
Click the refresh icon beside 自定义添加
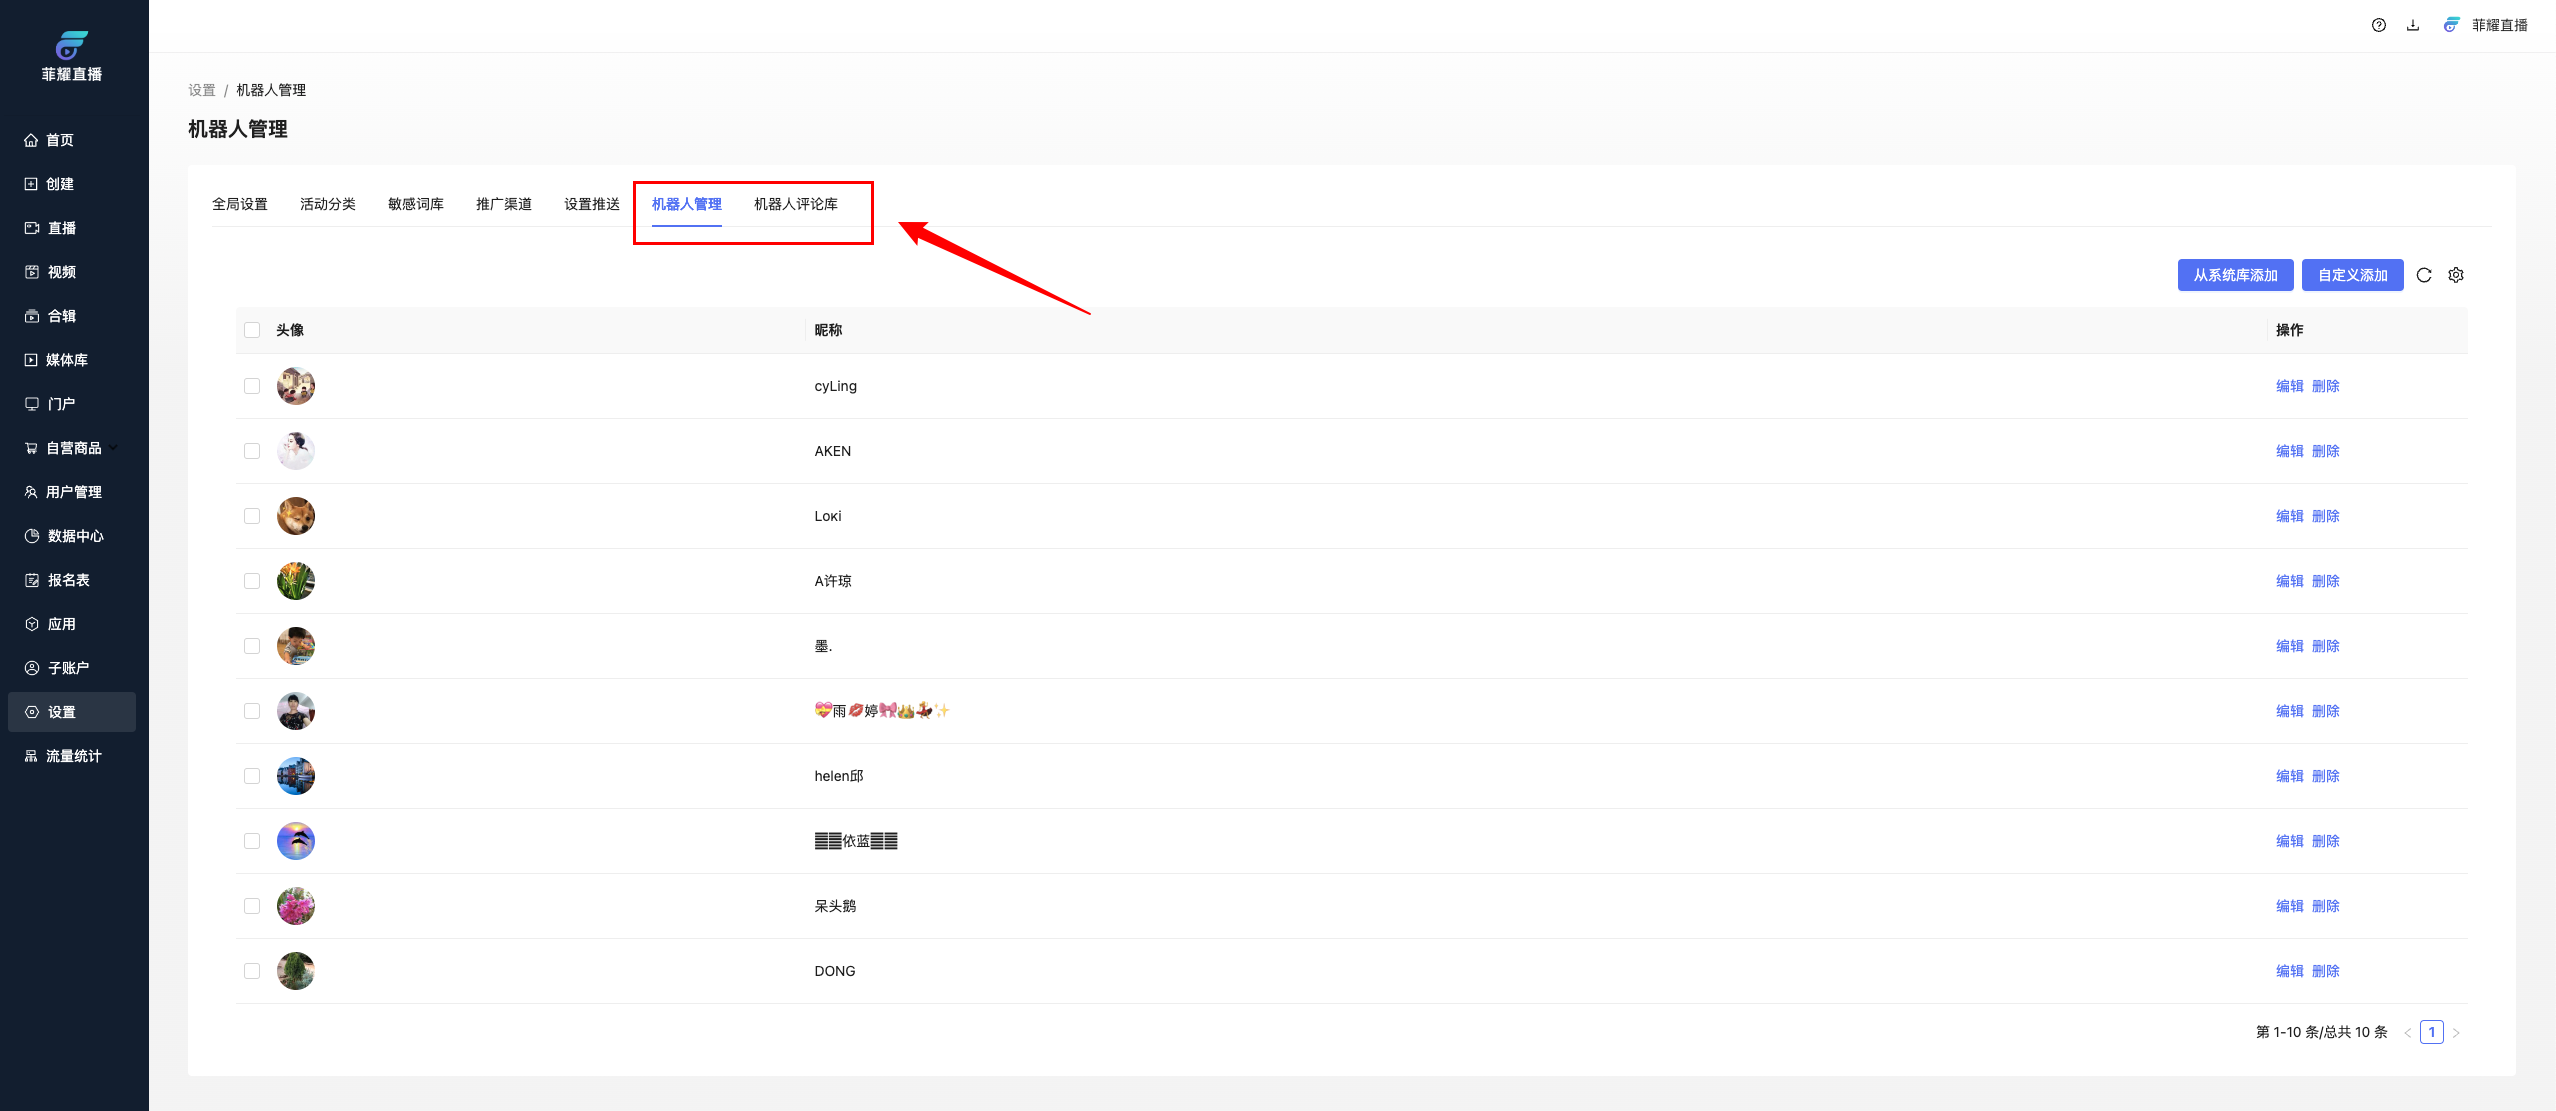(x=2423, y=275)
